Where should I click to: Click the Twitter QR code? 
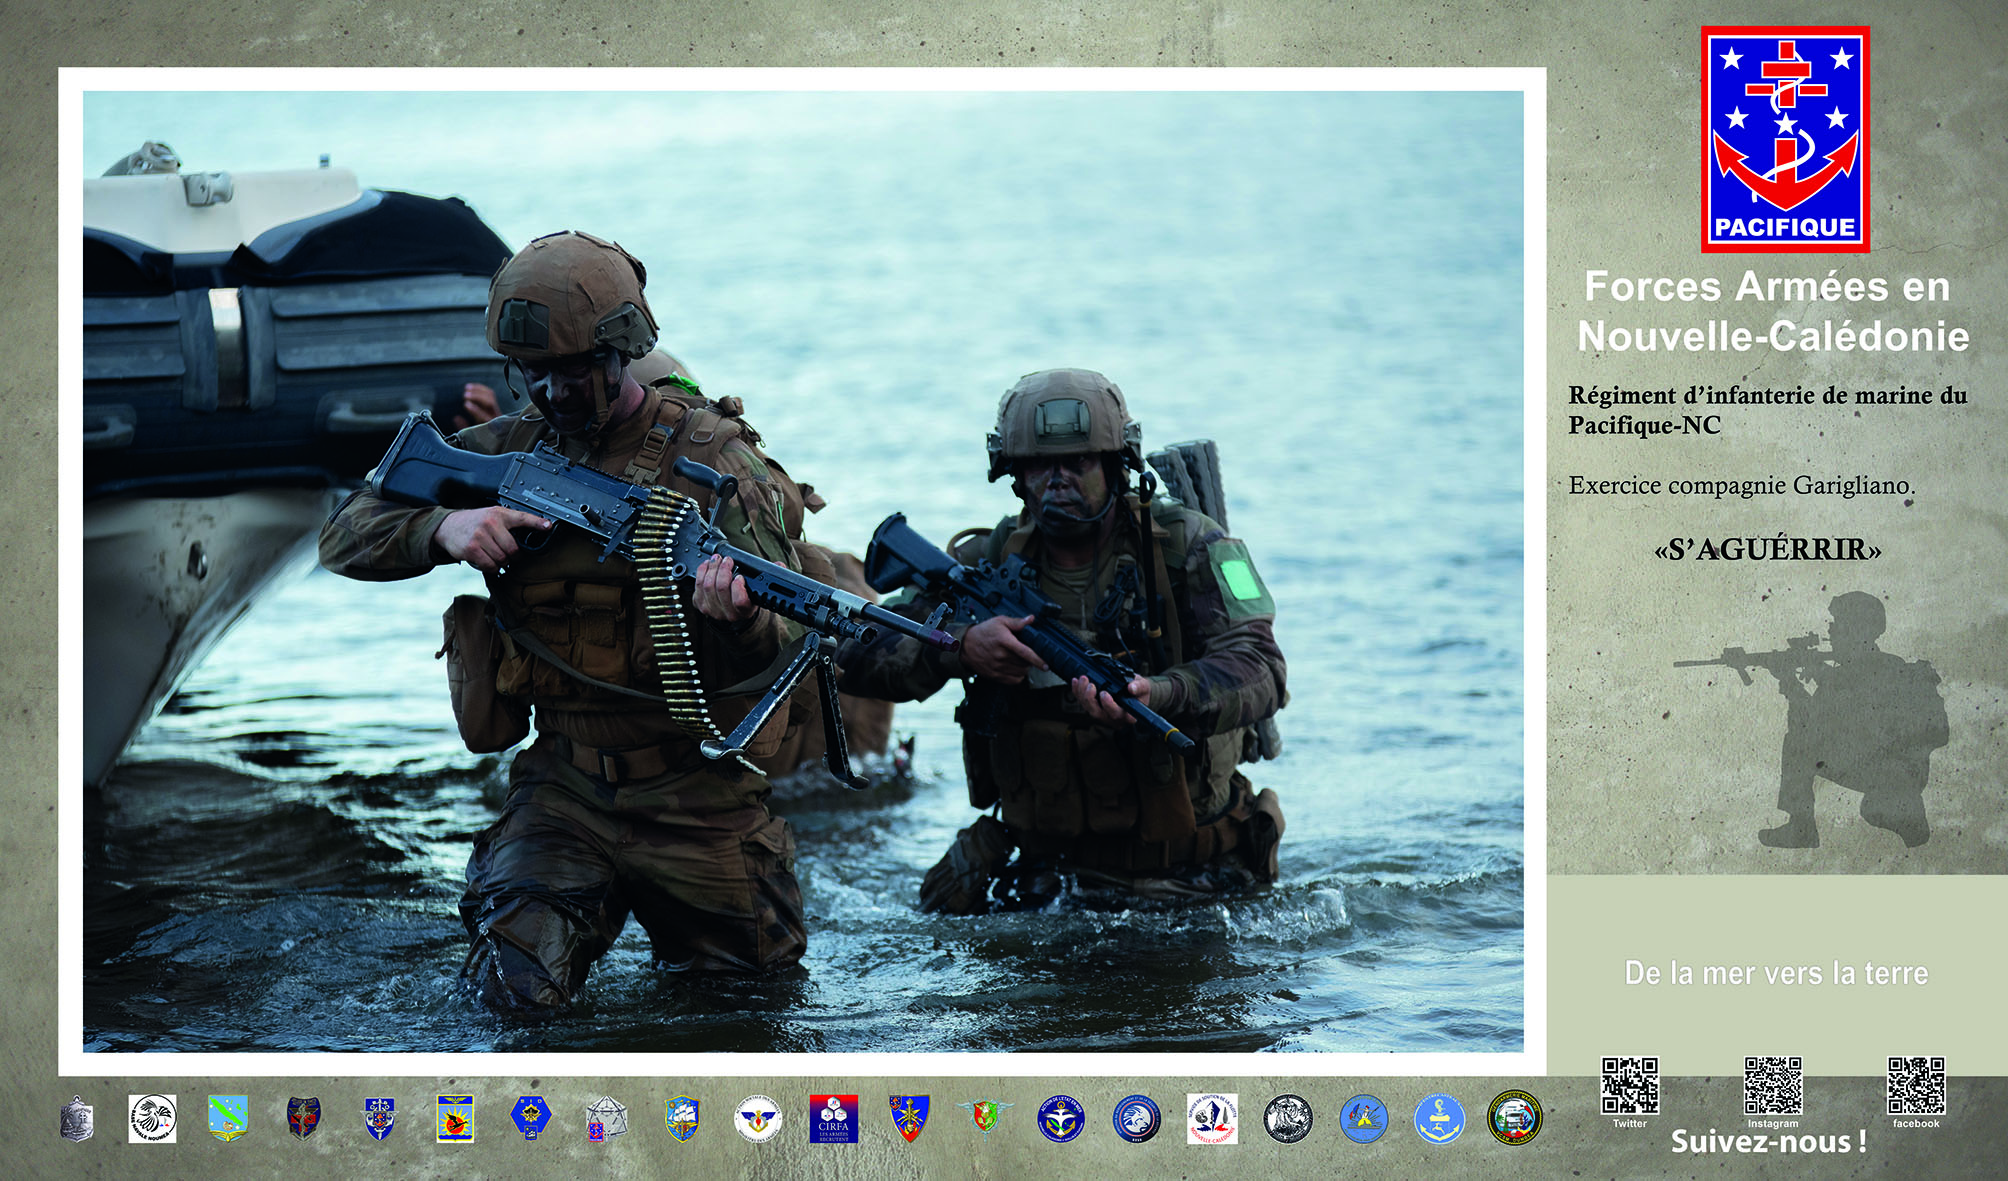click(1630, 1086)
